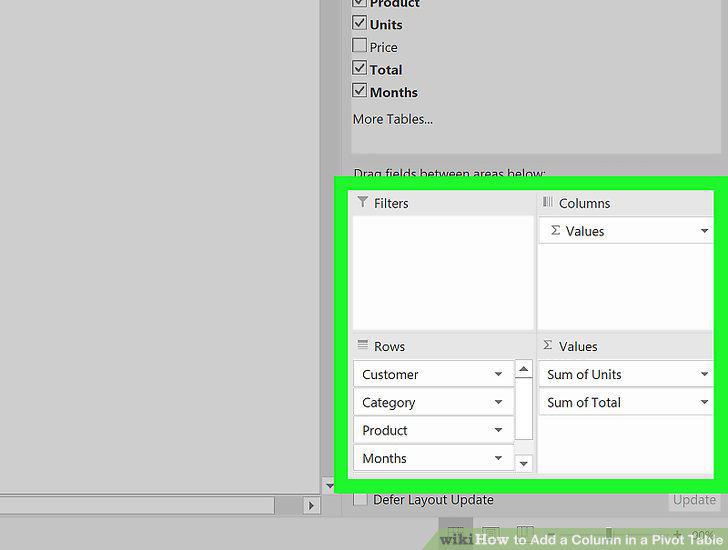Screen dimensions: 728x550
Task: Uncheck the Months field checkbox
Action: (x=359, y=91)
